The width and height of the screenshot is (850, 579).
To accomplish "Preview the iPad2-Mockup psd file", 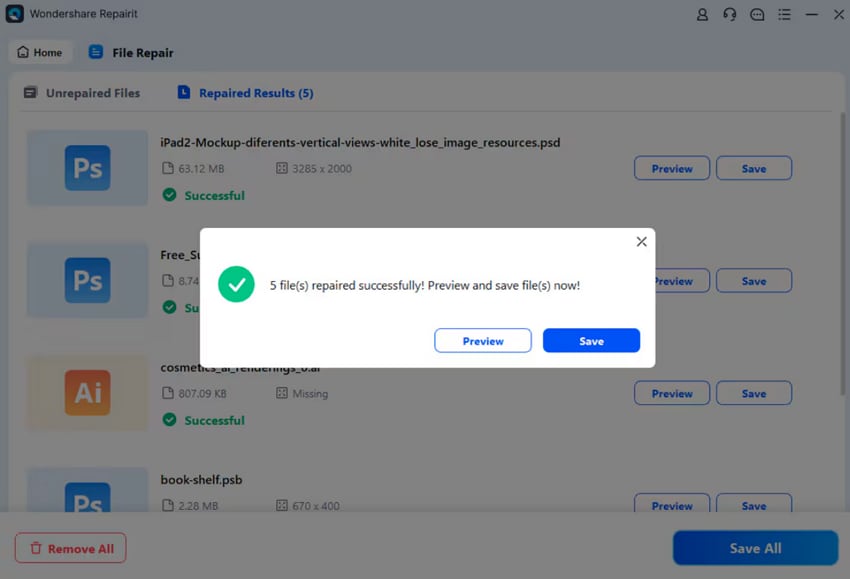I will (x=672, y=169).
